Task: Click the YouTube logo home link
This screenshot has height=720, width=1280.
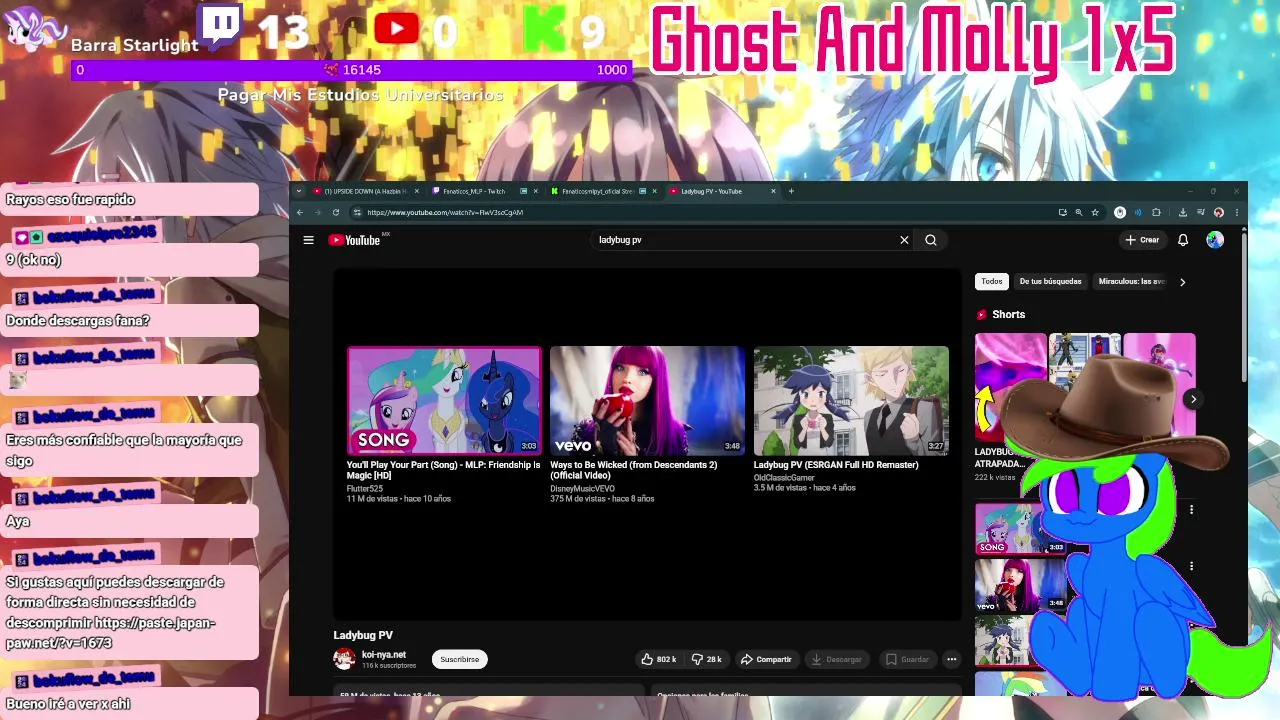Action: (x=355, y=240)
